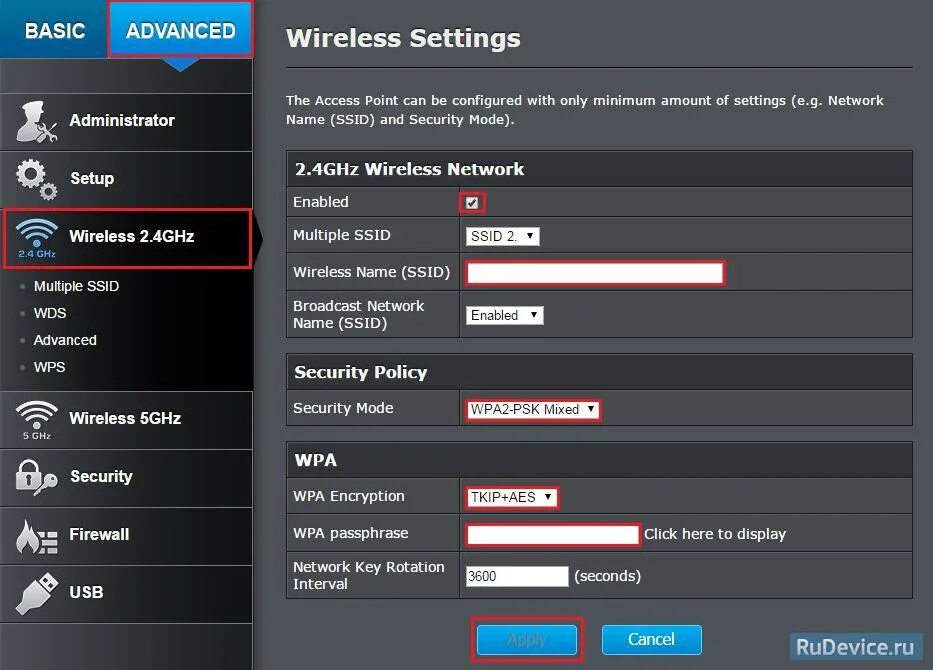Click the Setup gears icon
Viewport: 933px width, 670px height.
(x=36, y=179)
